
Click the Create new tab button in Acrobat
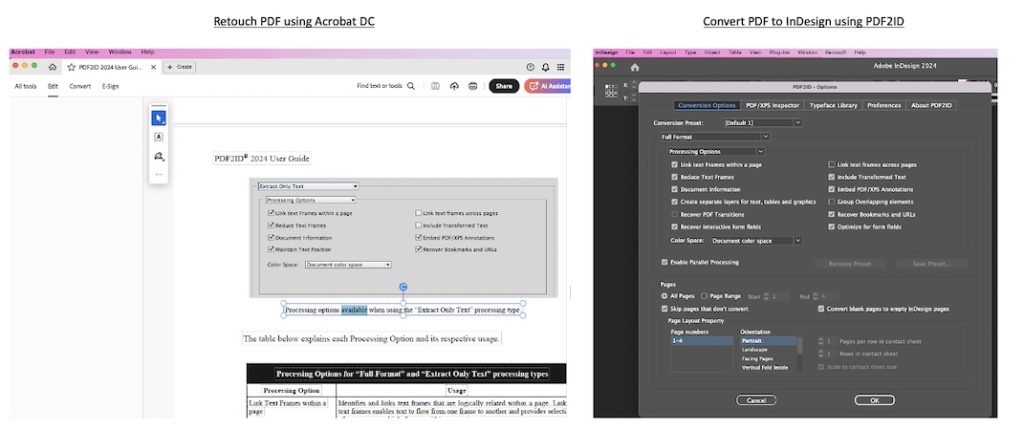click(x=179, y=67)
